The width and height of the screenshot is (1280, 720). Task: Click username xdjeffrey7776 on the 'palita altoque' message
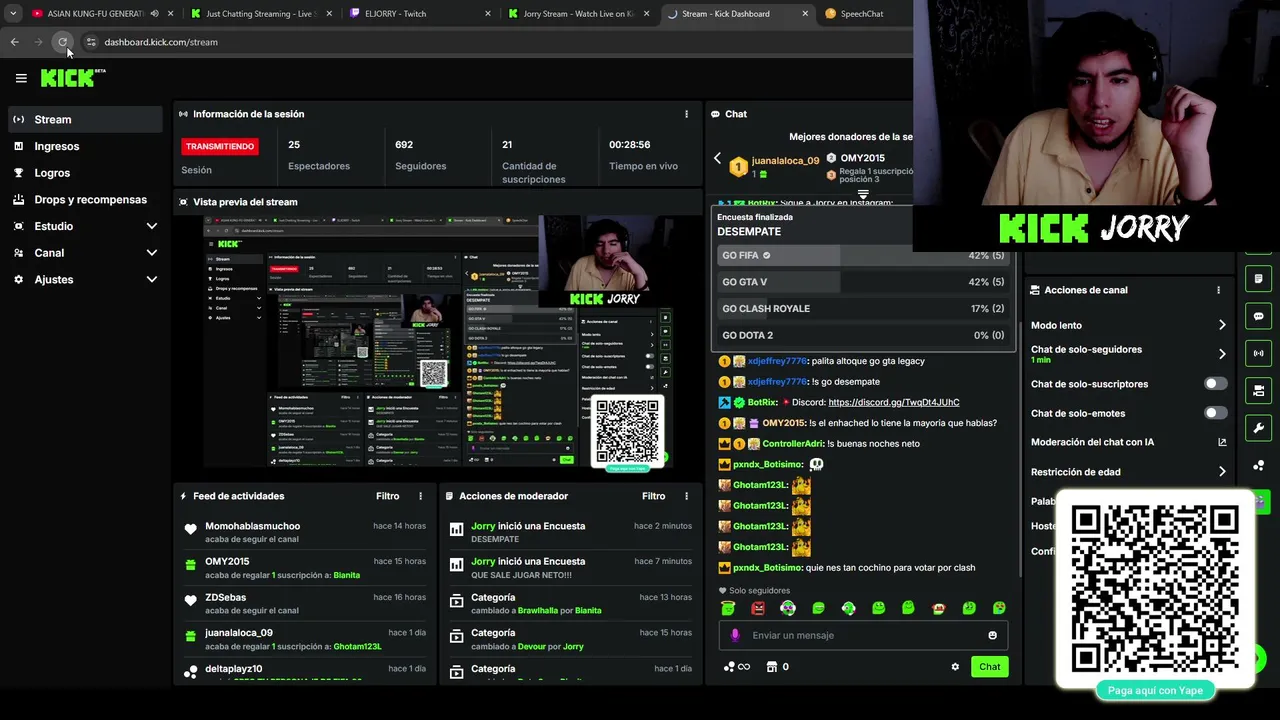[x=777, y=361]
